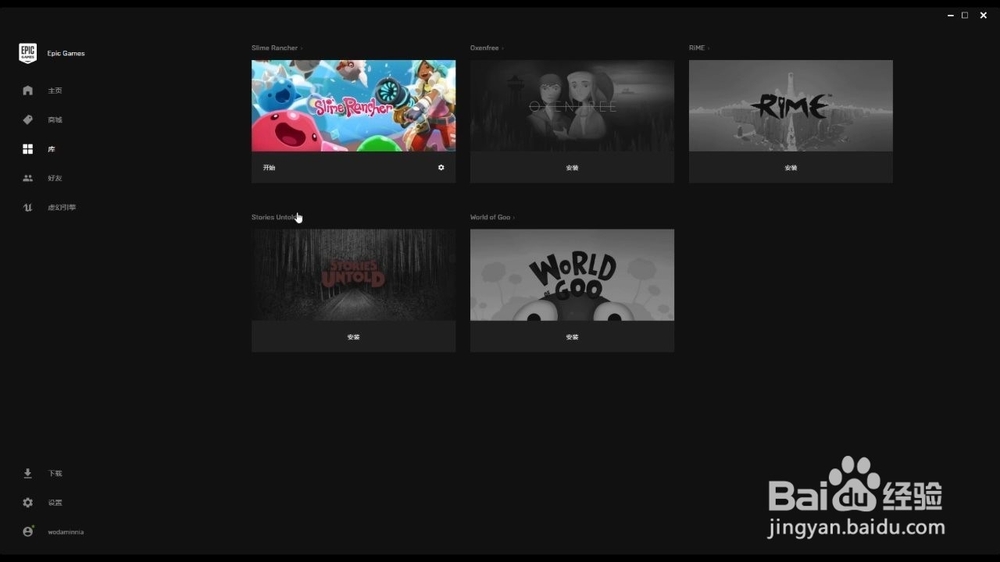This screenshot has height=562, width=1000.
Task: Click the World of Goo cover thumbnail
Action: click(x=572, y=275)
